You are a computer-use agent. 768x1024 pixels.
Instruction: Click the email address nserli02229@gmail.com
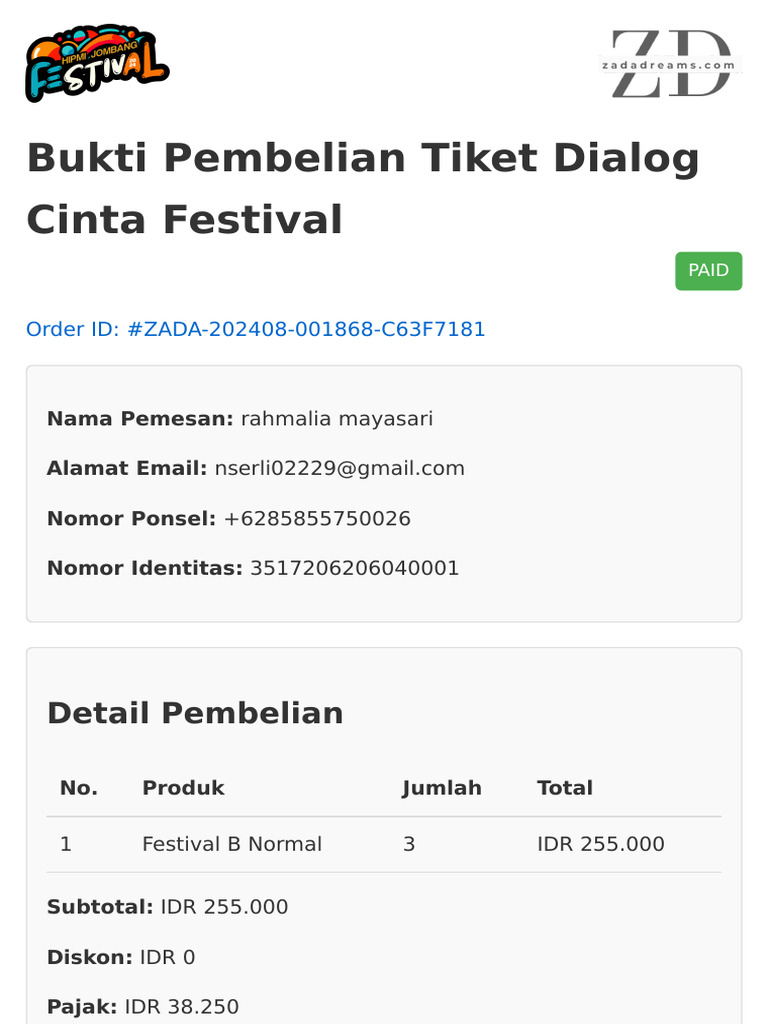pyautogui.click(x=339, y=468)
